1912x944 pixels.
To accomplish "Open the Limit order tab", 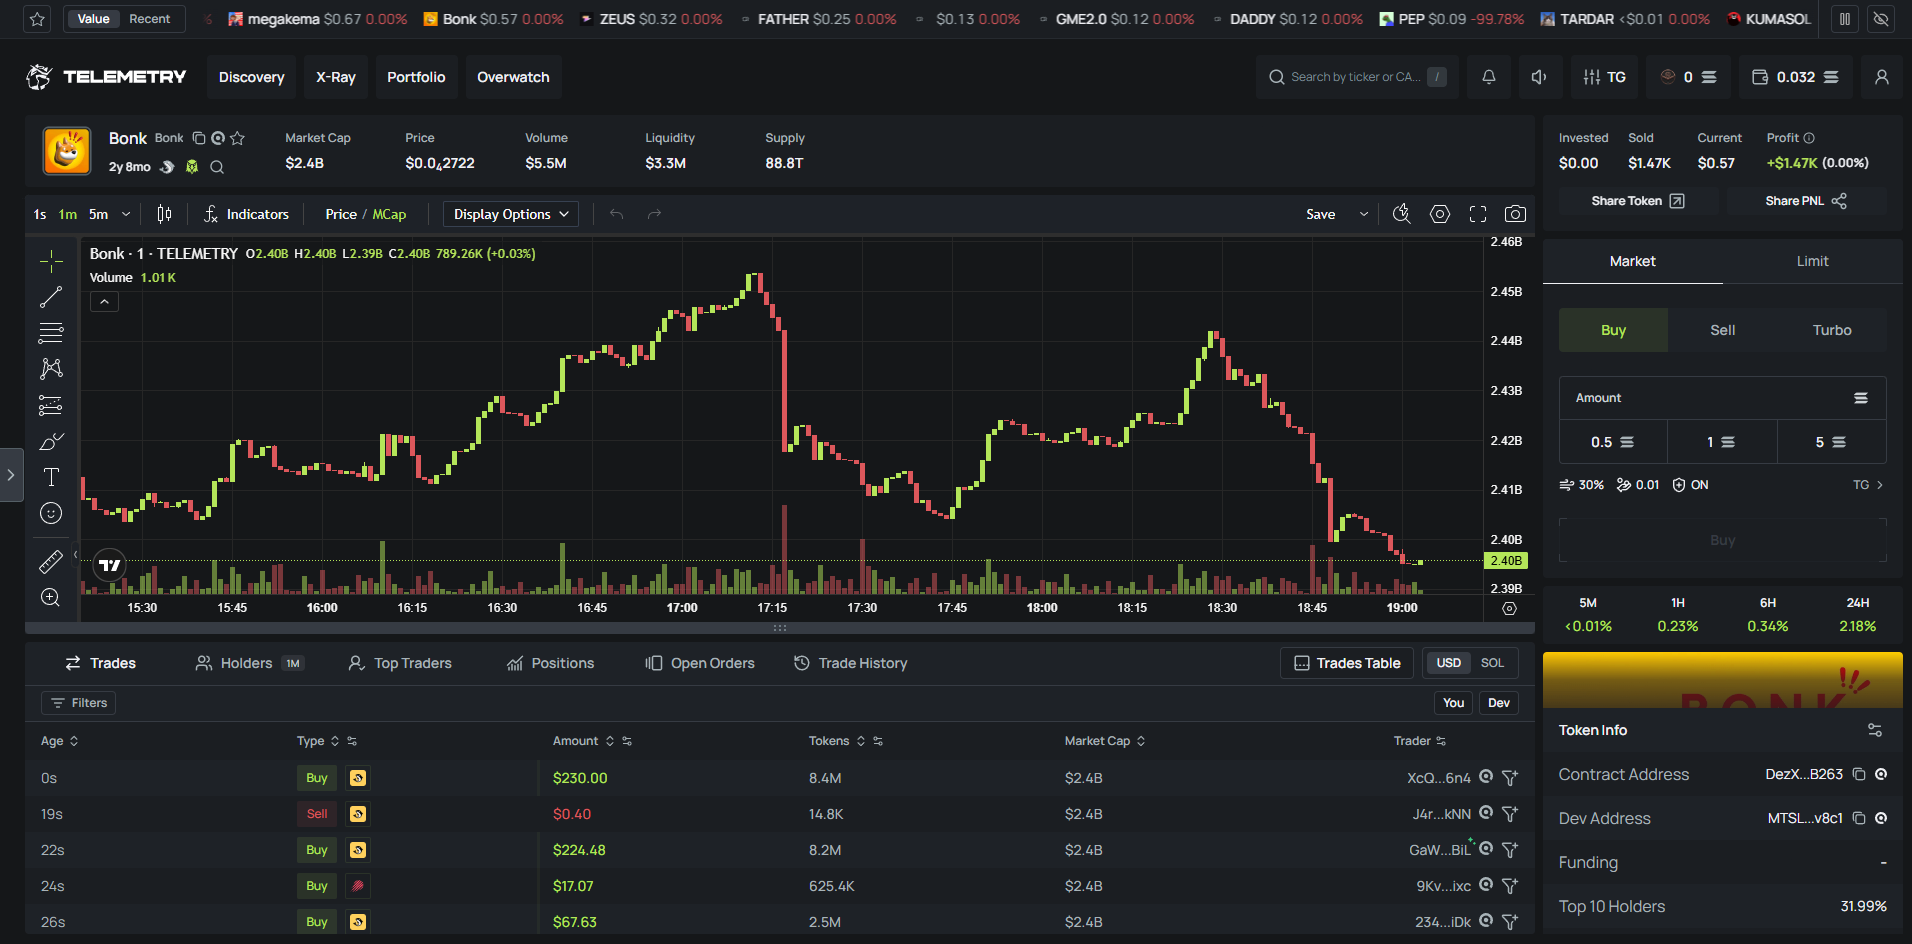I will [x=1812, y=261].
